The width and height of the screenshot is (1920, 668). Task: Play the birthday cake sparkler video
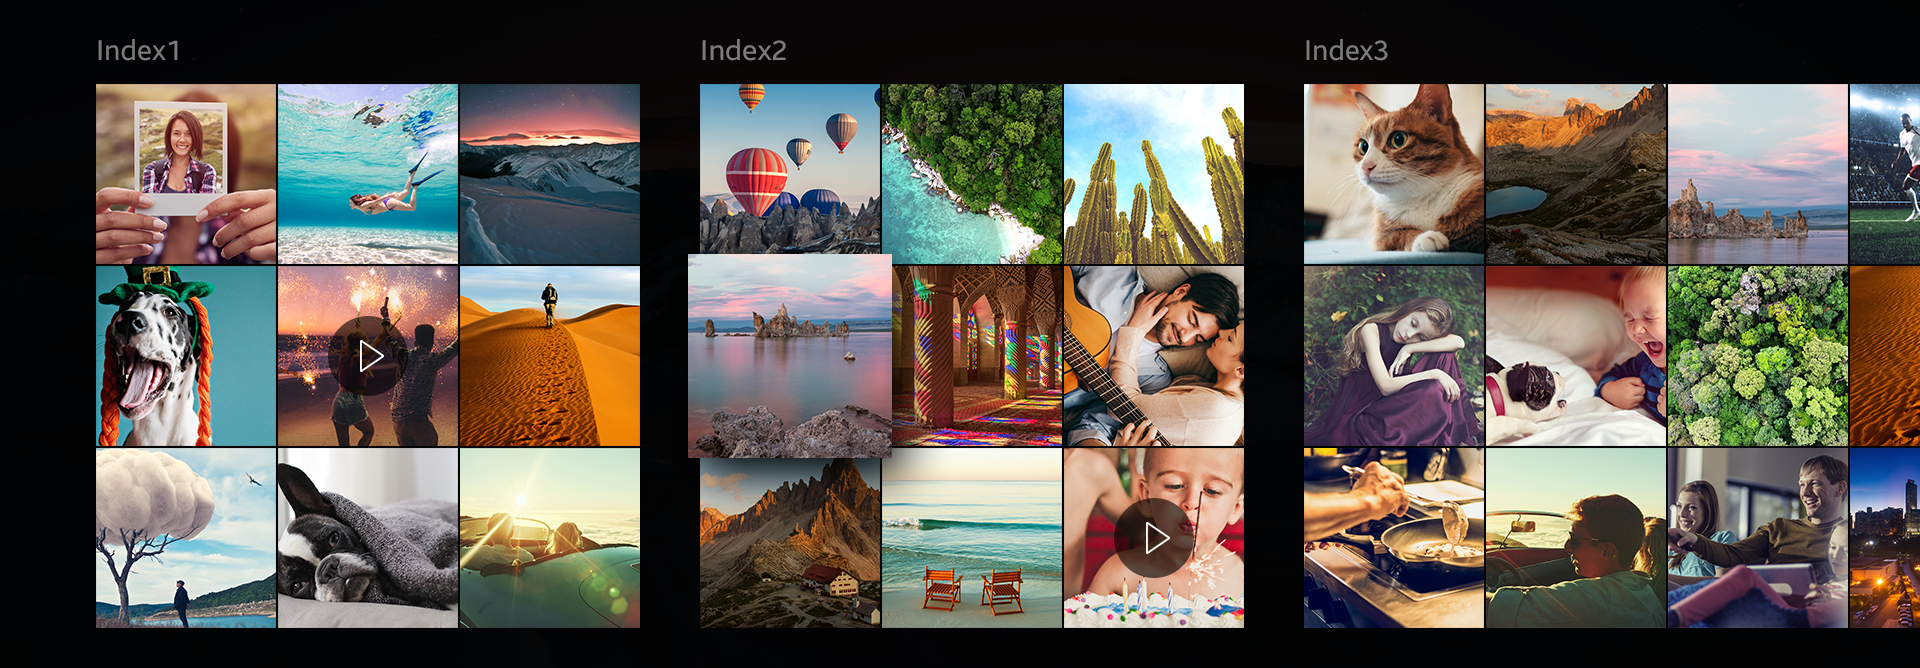1154,538
